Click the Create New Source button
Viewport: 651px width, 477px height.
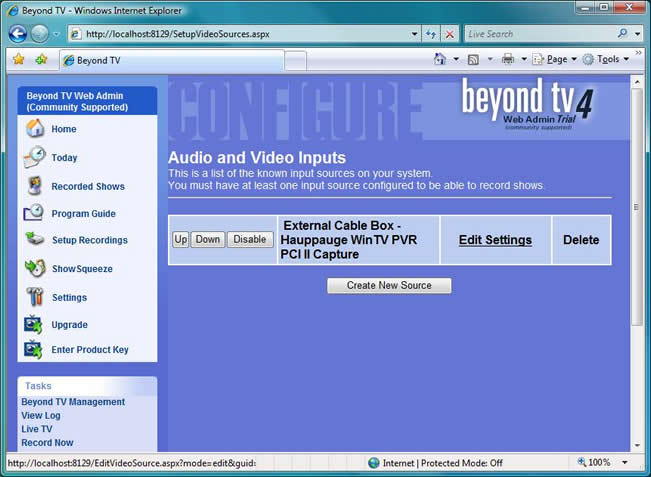pos(389,286)
